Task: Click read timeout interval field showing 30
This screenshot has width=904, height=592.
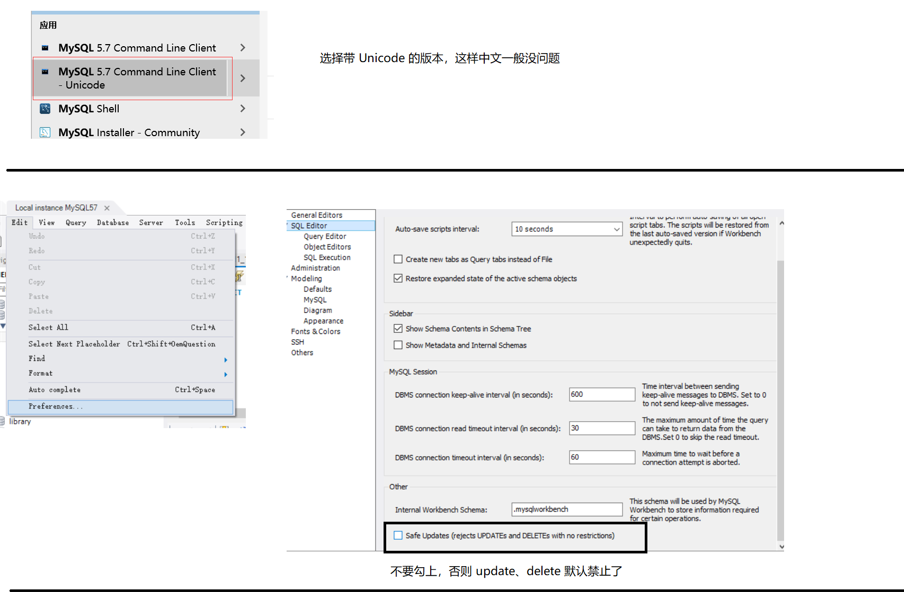Action: [x=602, y=428]
